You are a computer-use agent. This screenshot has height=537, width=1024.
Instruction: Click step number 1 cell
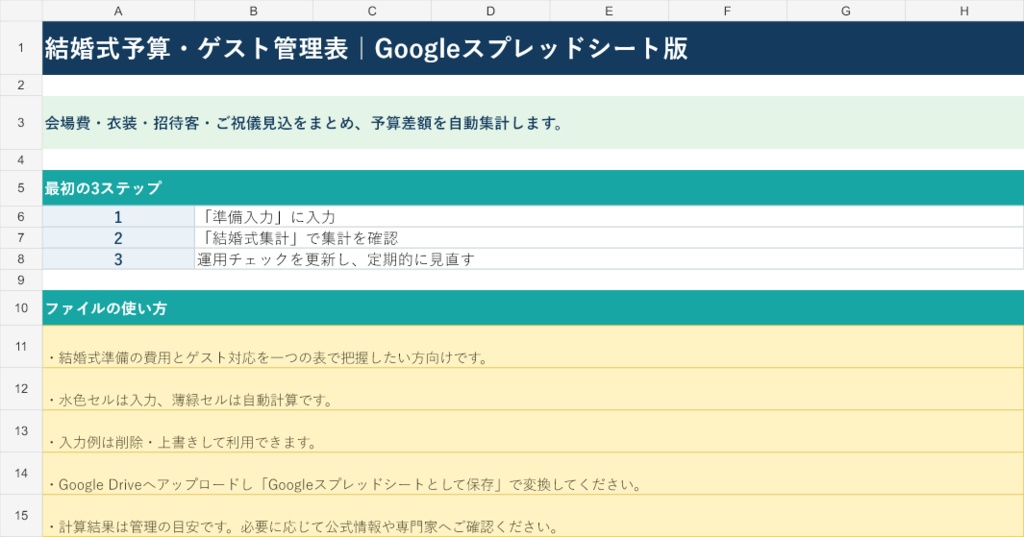[x=118, y=217]
